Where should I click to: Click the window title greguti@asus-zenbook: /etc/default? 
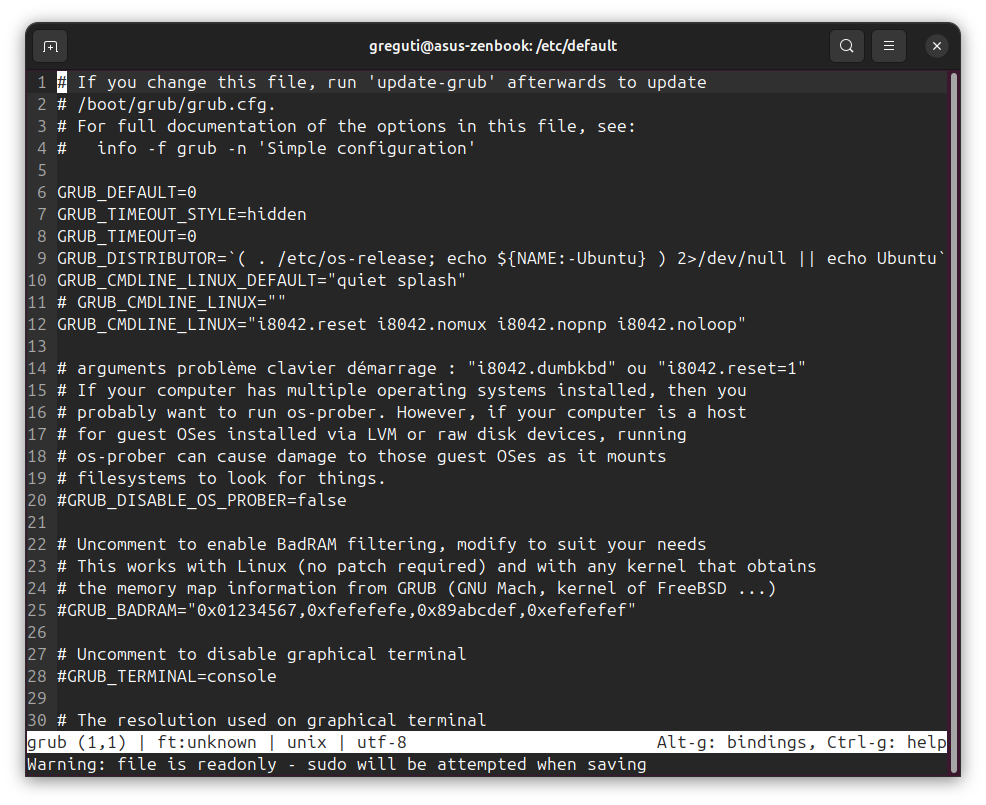pyautogui.click(x=492, y=46)
